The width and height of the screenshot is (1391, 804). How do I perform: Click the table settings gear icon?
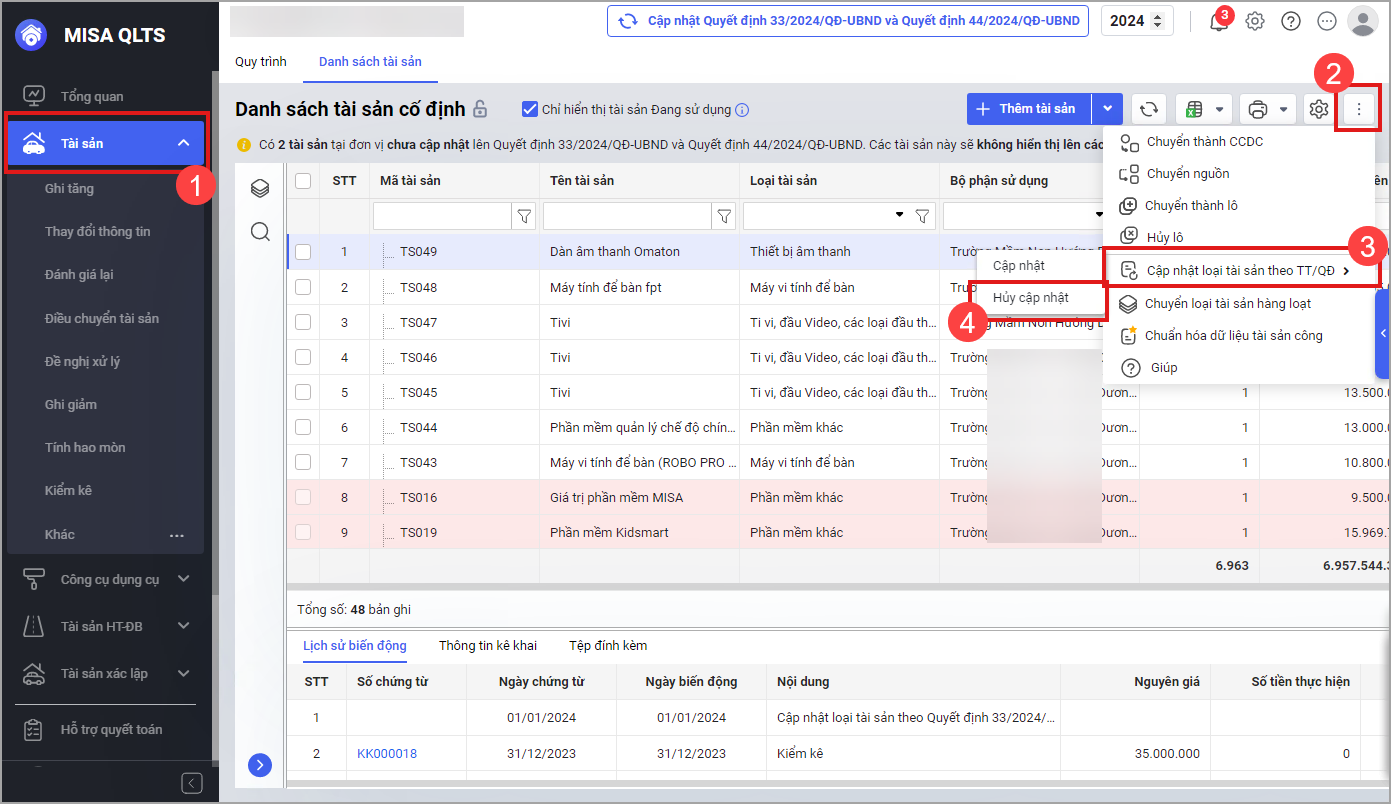click(x=1318, y=109)
